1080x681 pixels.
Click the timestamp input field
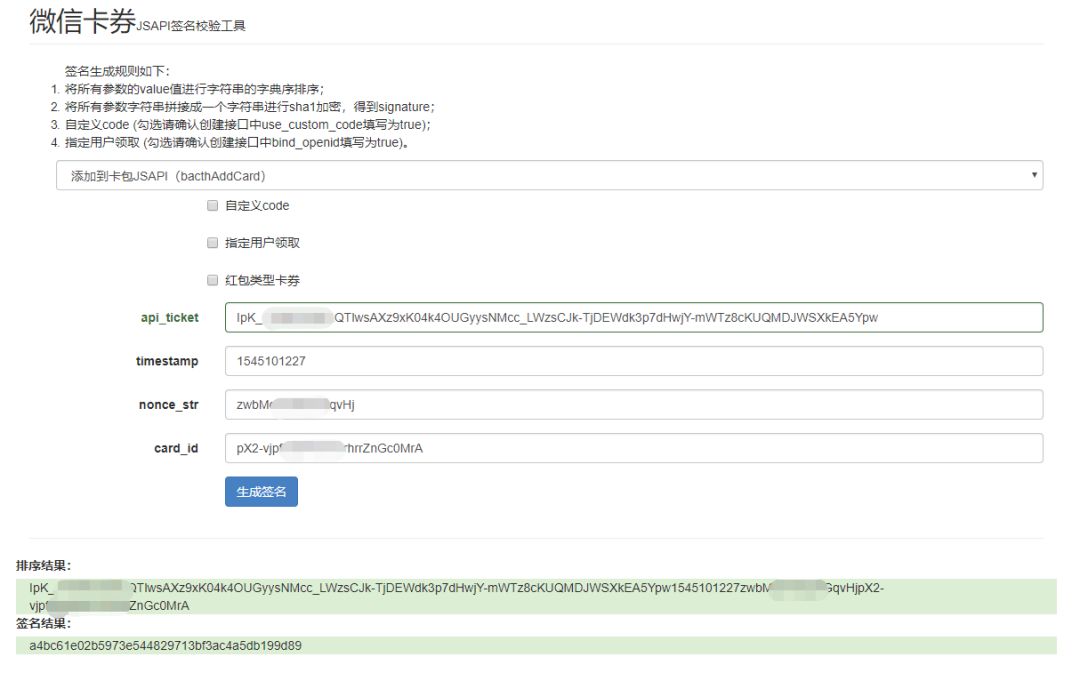point(634,361)
